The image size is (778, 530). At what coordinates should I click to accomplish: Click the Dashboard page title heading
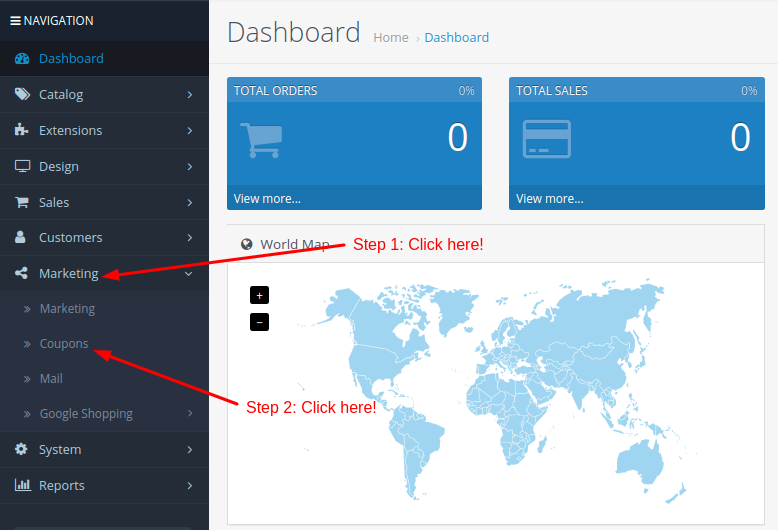click(294, 33)
